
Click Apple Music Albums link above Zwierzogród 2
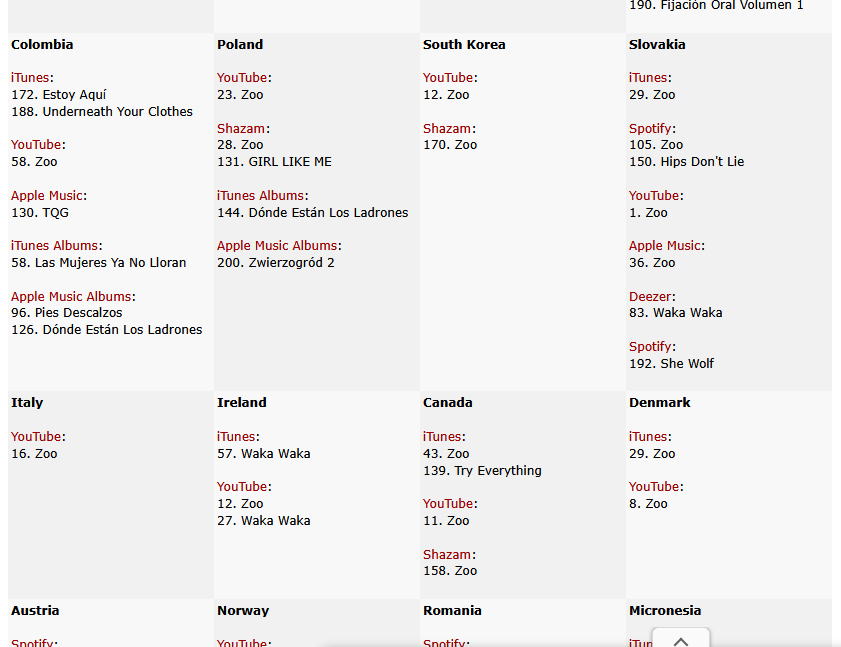pyautogui.click(x=277, y=246)
